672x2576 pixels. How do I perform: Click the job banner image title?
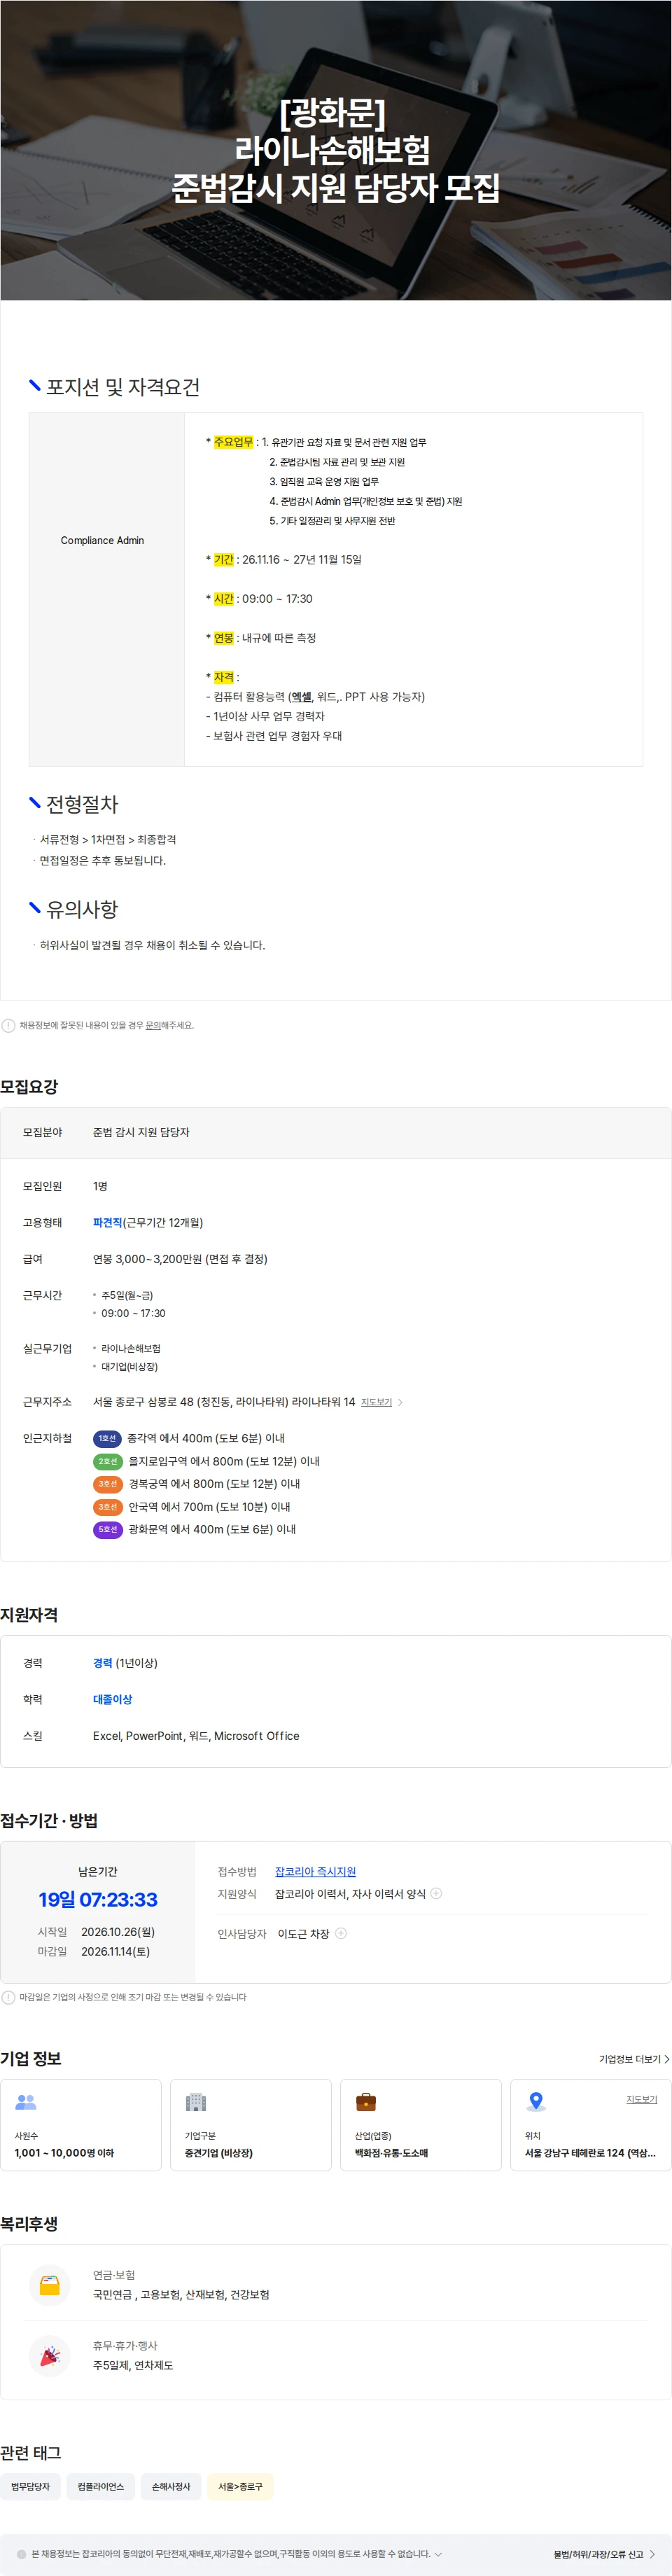click(335, 150)
